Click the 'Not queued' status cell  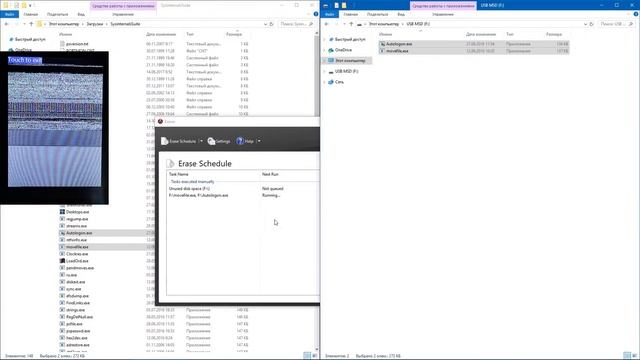coord(273,189)
